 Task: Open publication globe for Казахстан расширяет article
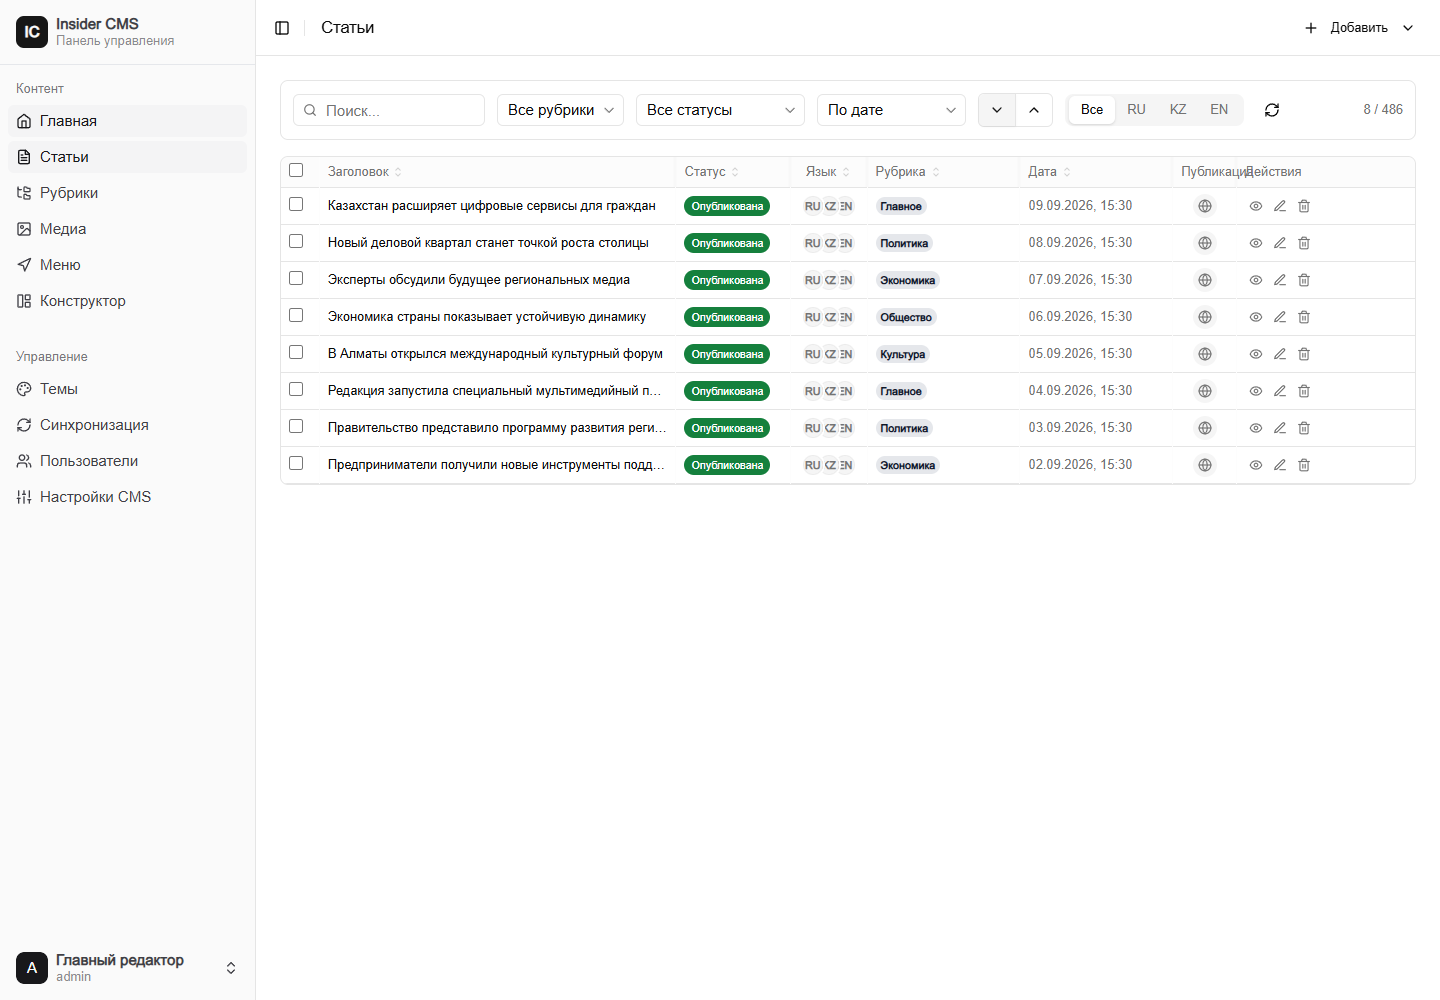[1205, 206]
